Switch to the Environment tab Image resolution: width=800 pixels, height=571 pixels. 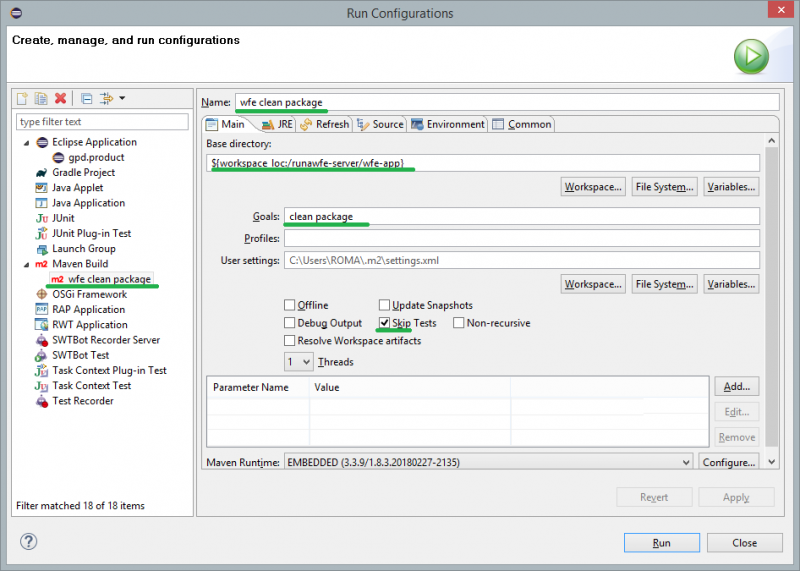[448, 125]
